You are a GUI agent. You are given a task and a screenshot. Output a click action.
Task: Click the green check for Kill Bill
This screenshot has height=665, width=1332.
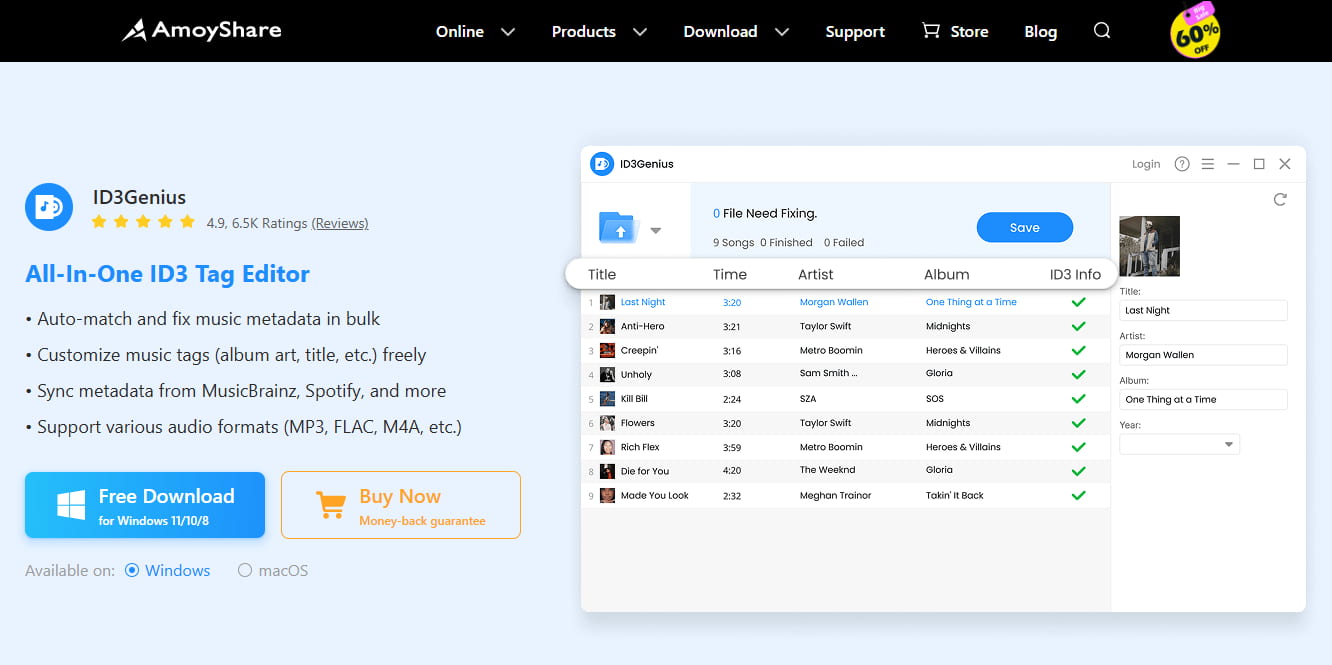click(1078, 398)
